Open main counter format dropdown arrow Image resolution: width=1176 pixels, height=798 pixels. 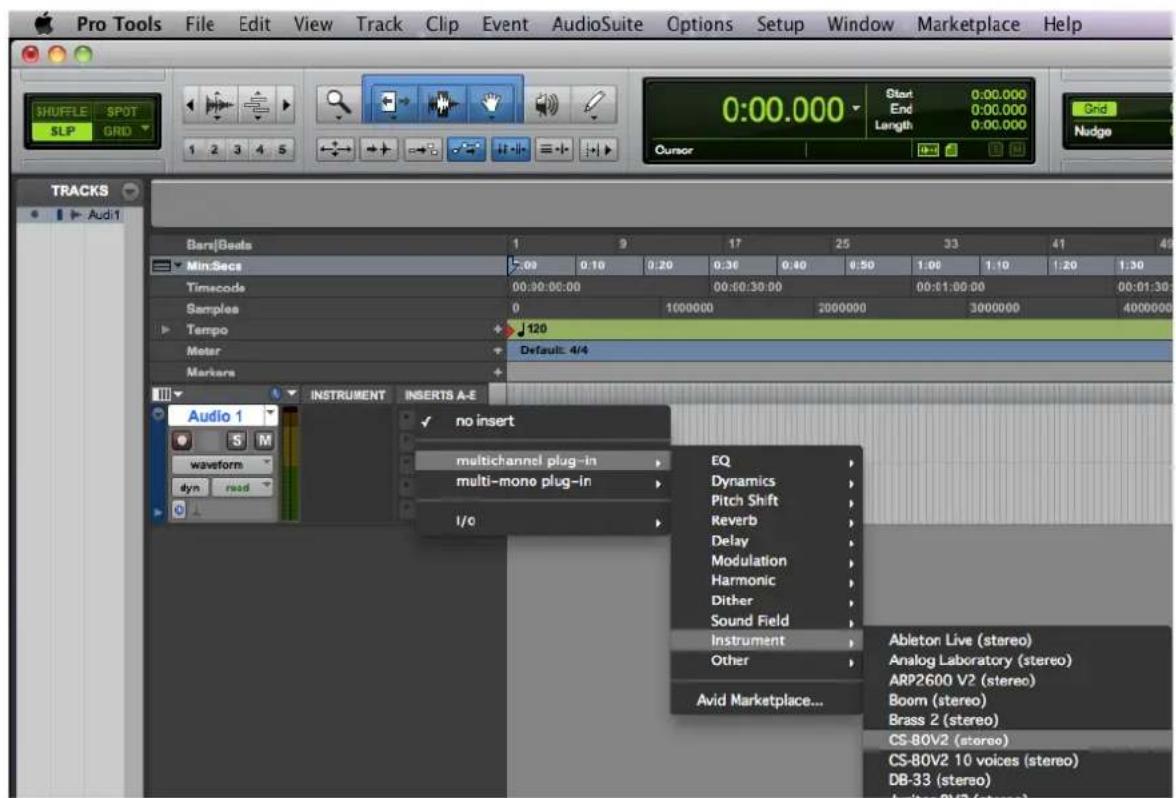click(856, 109)
